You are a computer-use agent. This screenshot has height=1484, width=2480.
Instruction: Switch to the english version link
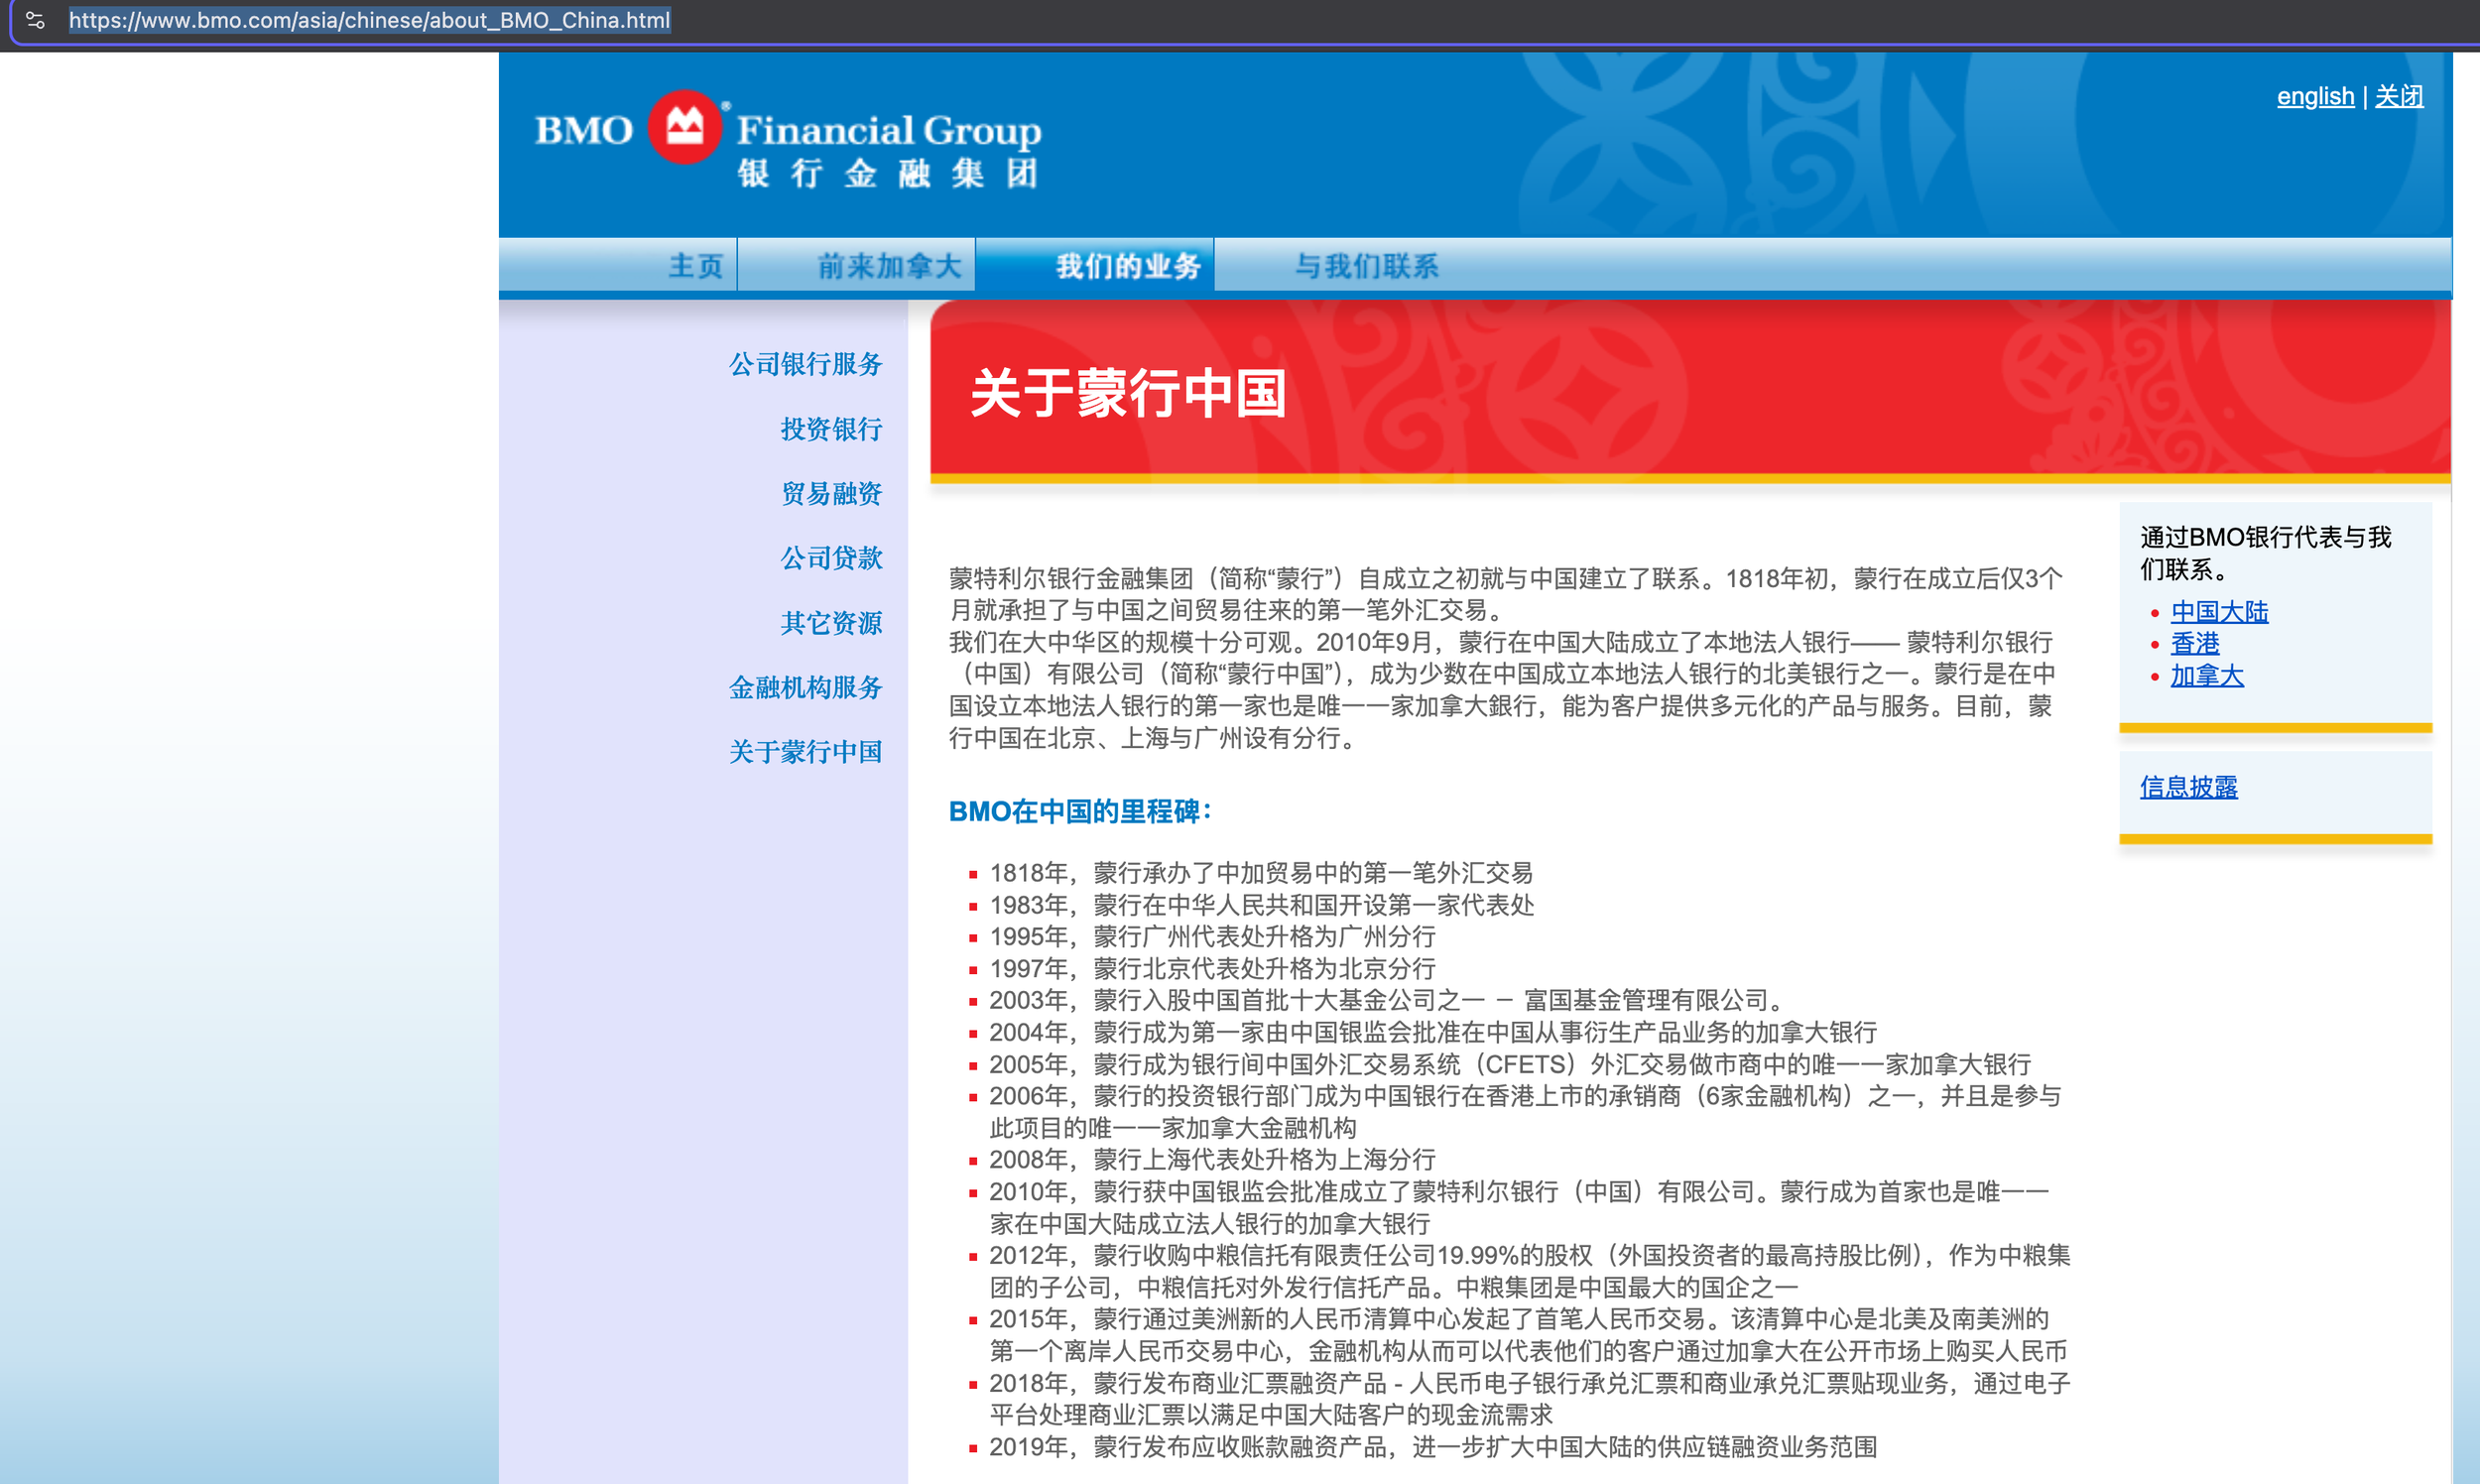[x=2315, y=97]
